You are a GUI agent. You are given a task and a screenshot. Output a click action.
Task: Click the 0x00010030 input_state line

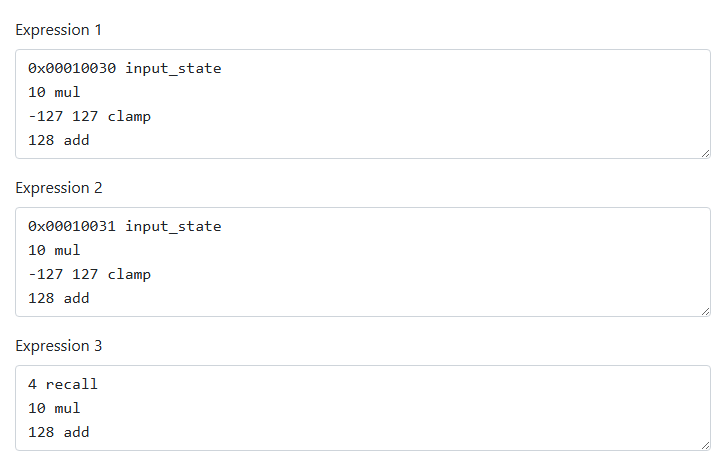click(125, 69)
